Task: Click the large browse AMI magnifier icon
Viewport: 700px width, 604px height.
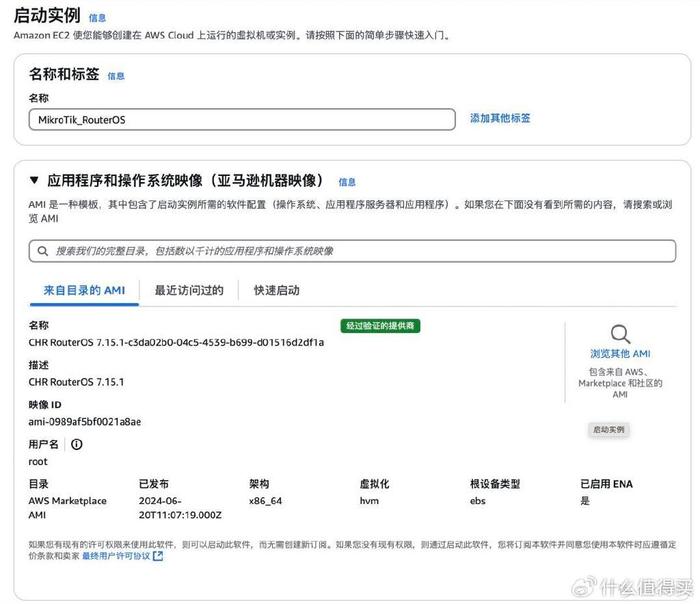Action: (x=620, y=334)
